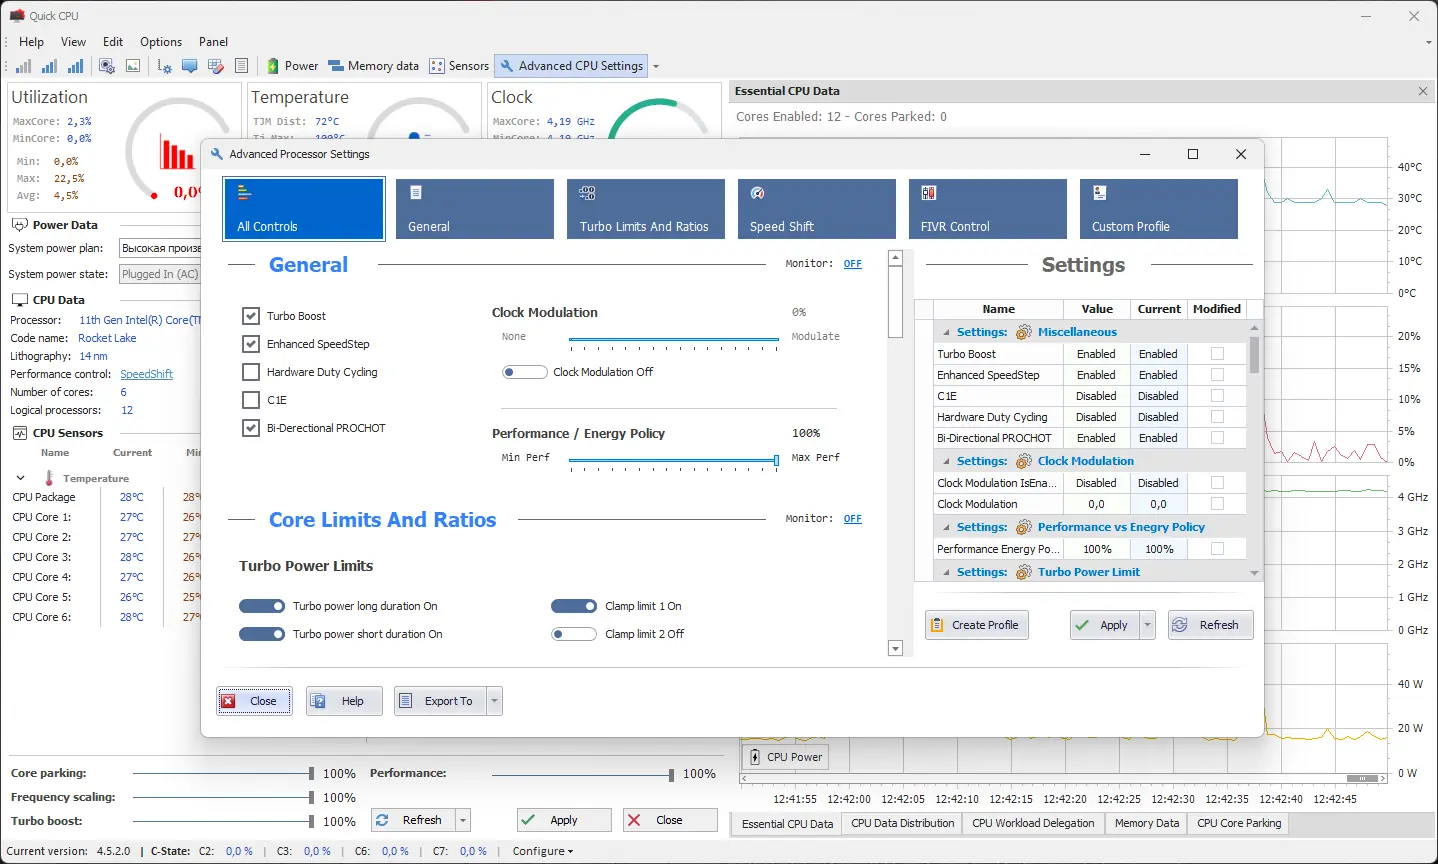Click the Help button in the dialog
The image size is (1438, 864).
tap(344, 701)
